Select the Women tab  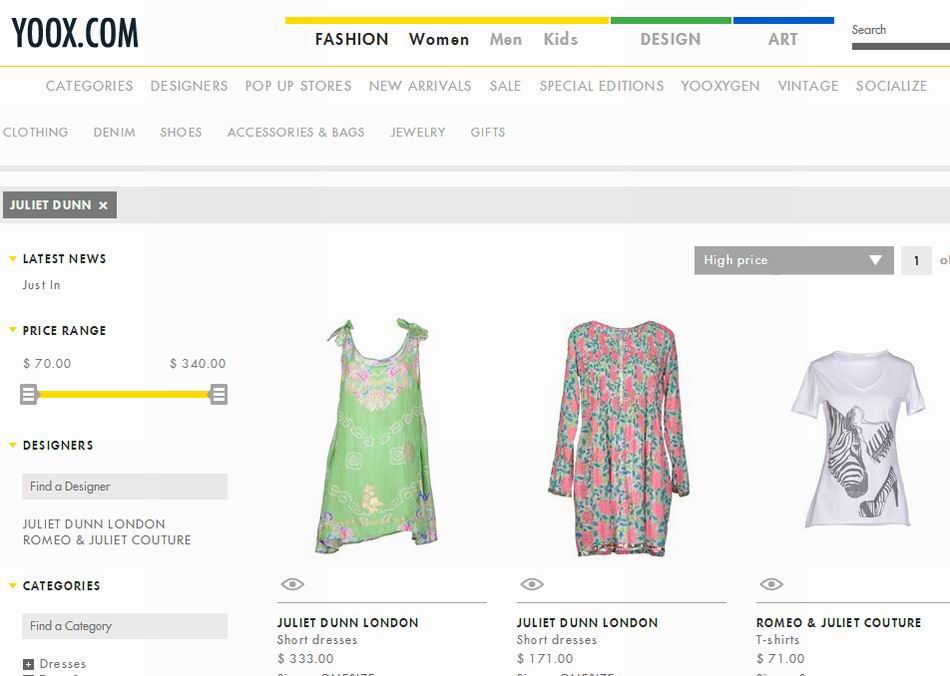pyautogui.click(x=439, y=39)
